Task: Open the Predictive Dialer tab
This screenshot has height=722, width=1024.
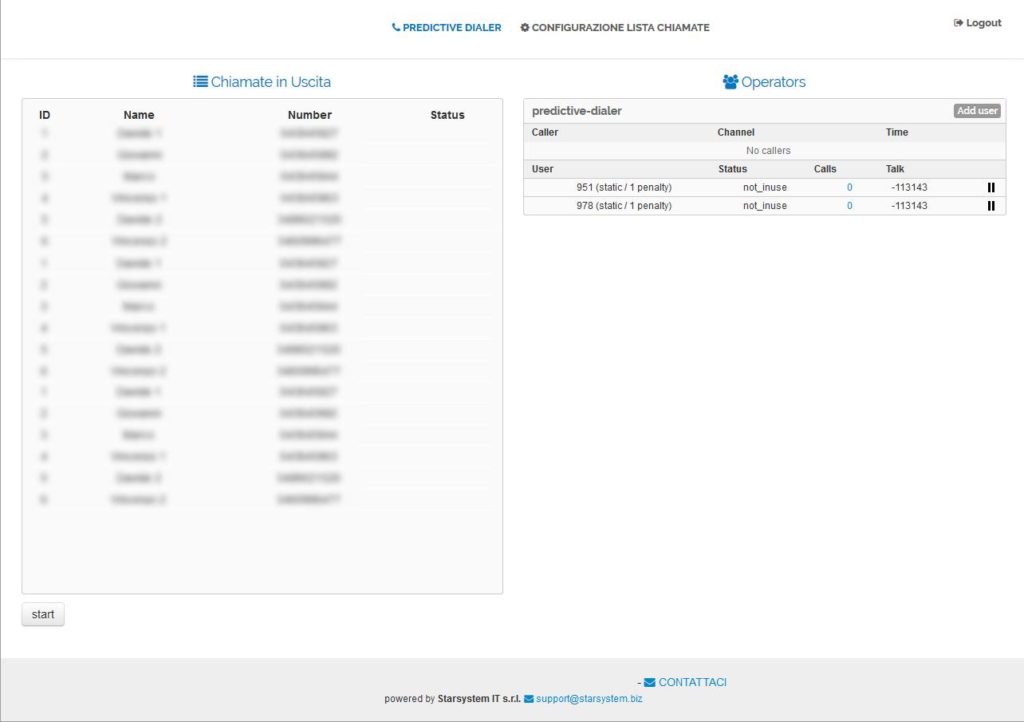Action: pyautogui.click(x=451, y=28)
